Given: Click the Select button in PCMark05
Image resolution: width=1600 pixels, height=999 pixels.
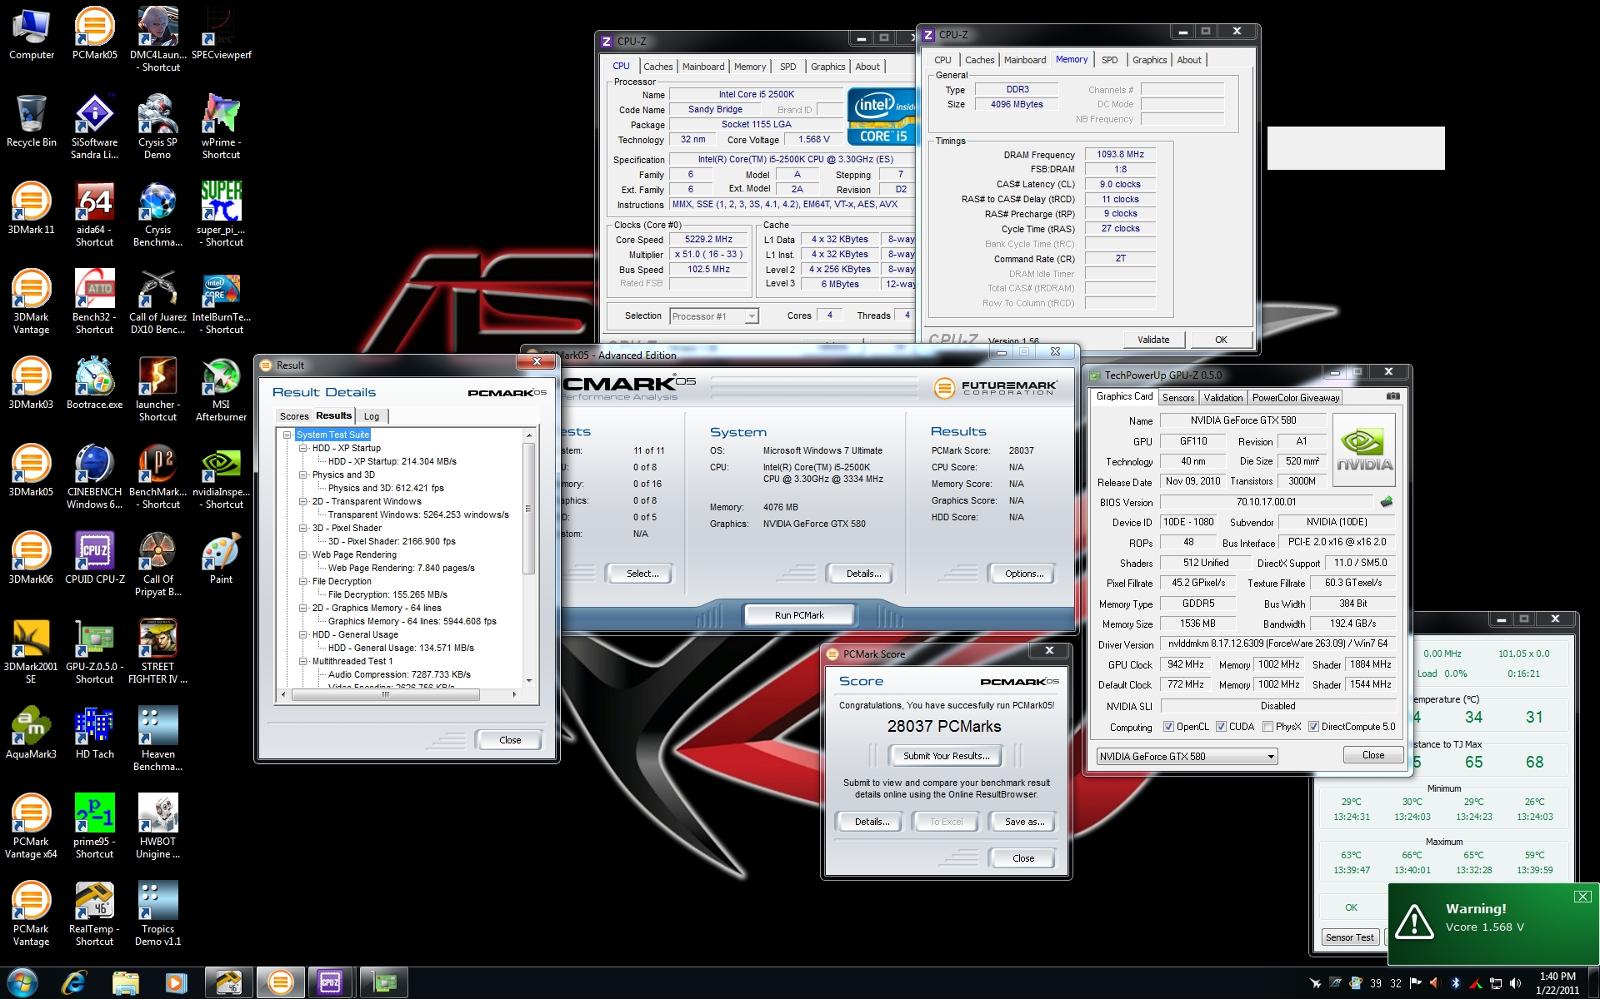Looking at the screenshot, I should (x=642, y=574).
